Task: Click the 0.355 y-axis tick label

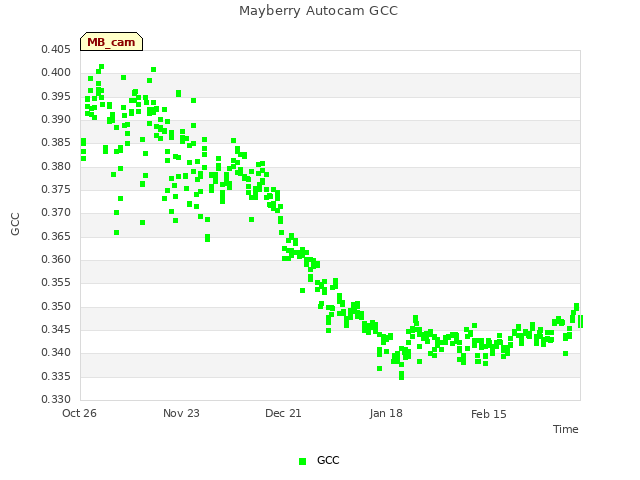Action: tap(56, 283)
